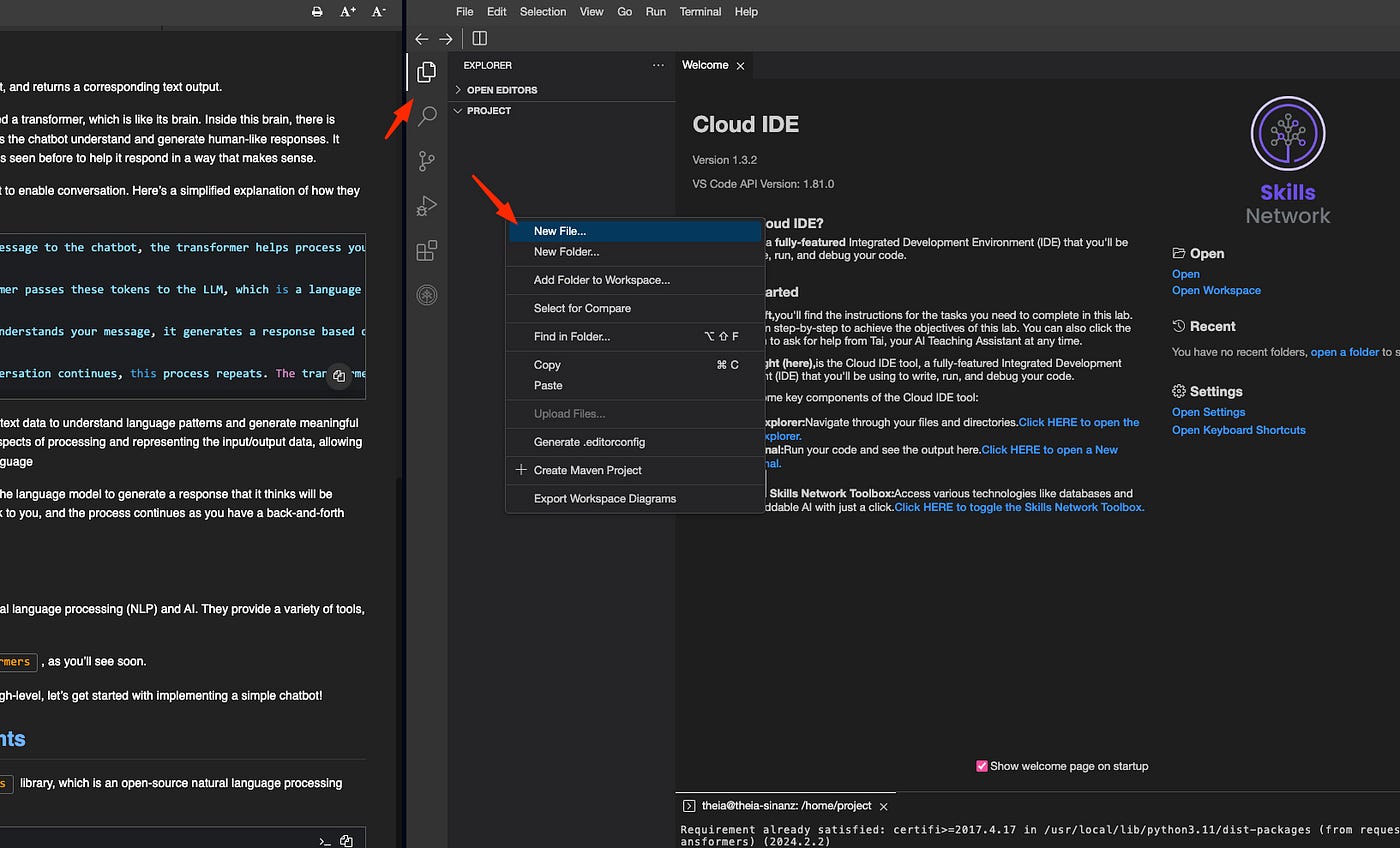Open the Terminal menu
Screen dimensions: 1400x848
(x=700, y=12)
